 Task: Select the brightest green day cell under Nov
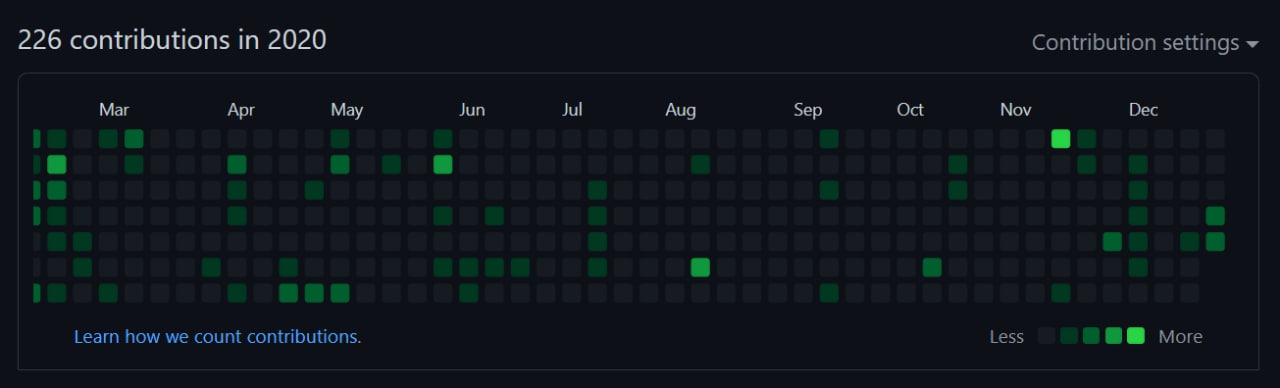pyautogui.click(x=1061, y=138)
